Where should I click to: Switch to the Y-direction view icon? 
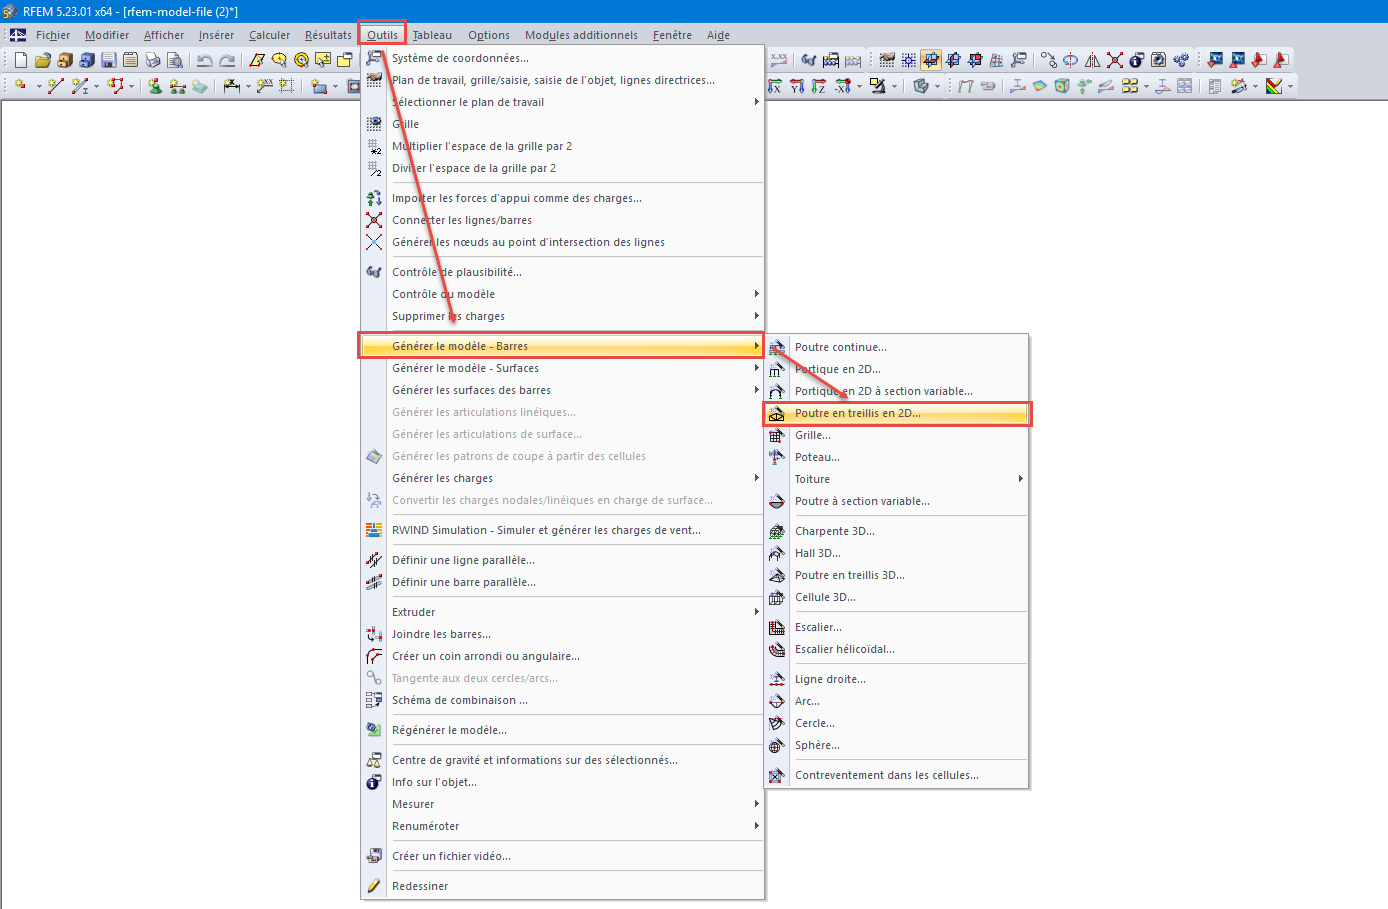797,86
